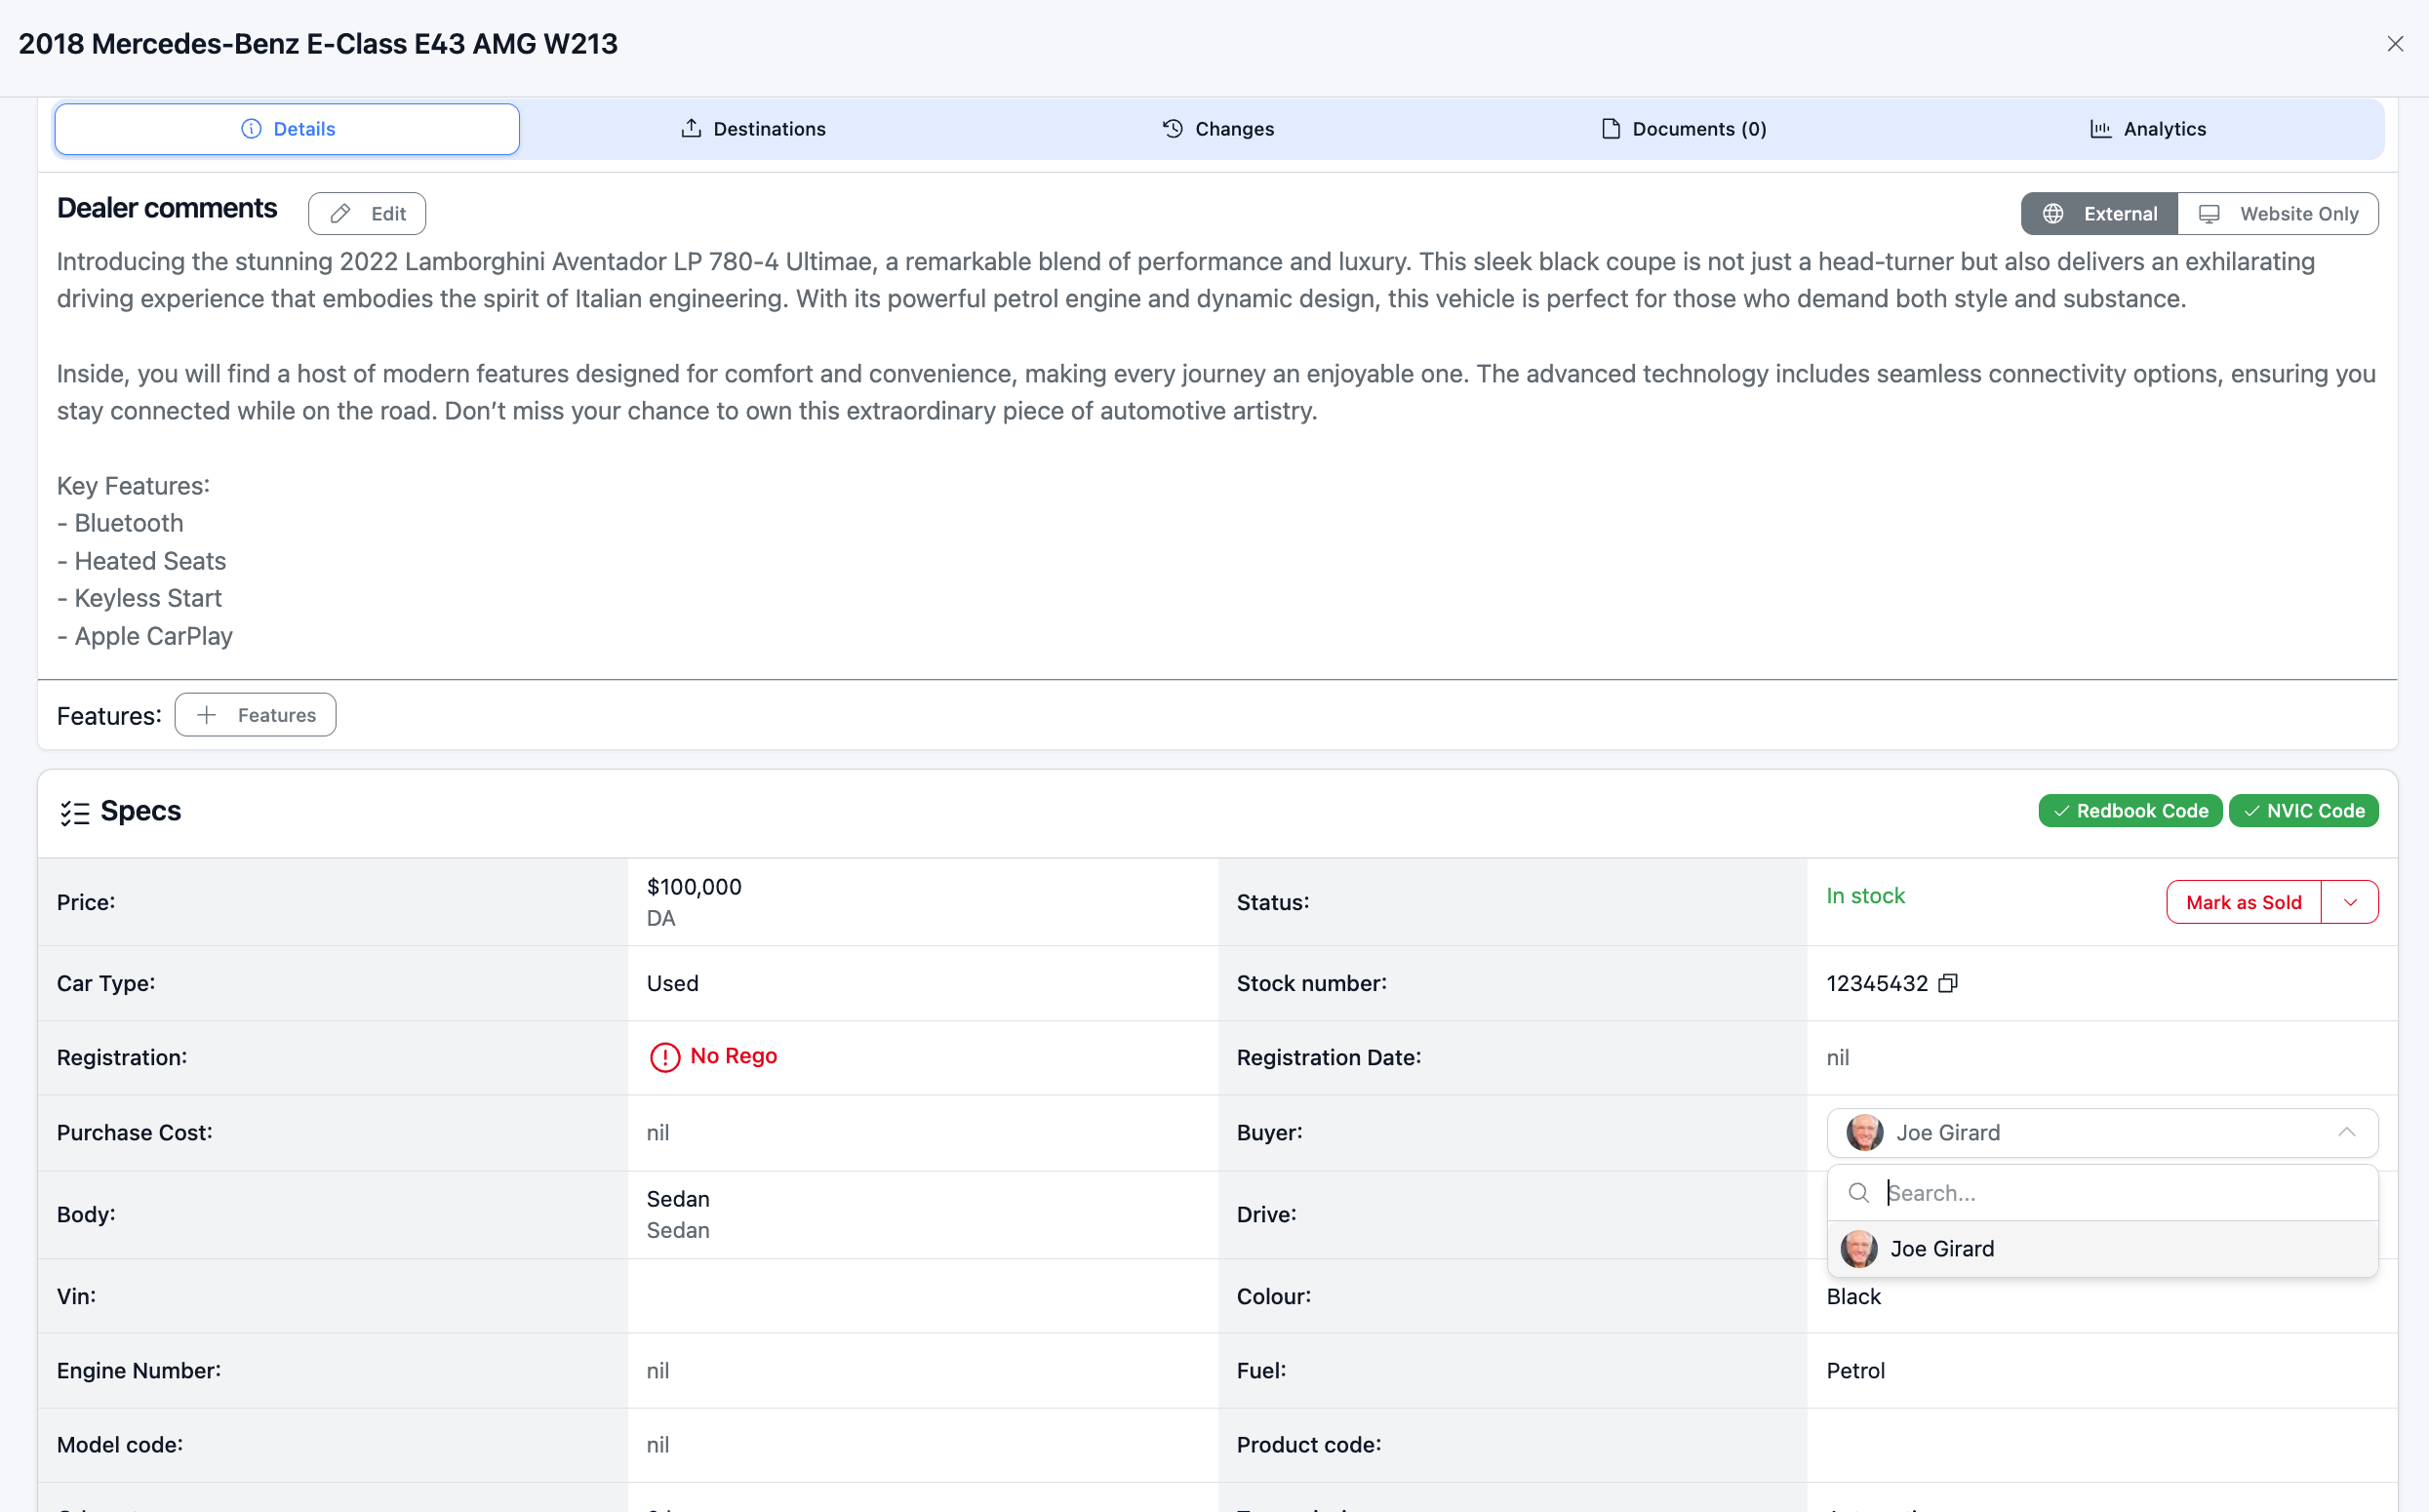This screenshot has width=2429, height=1512.
Task: Click the Heated Seats feature line
Action: 141,561
